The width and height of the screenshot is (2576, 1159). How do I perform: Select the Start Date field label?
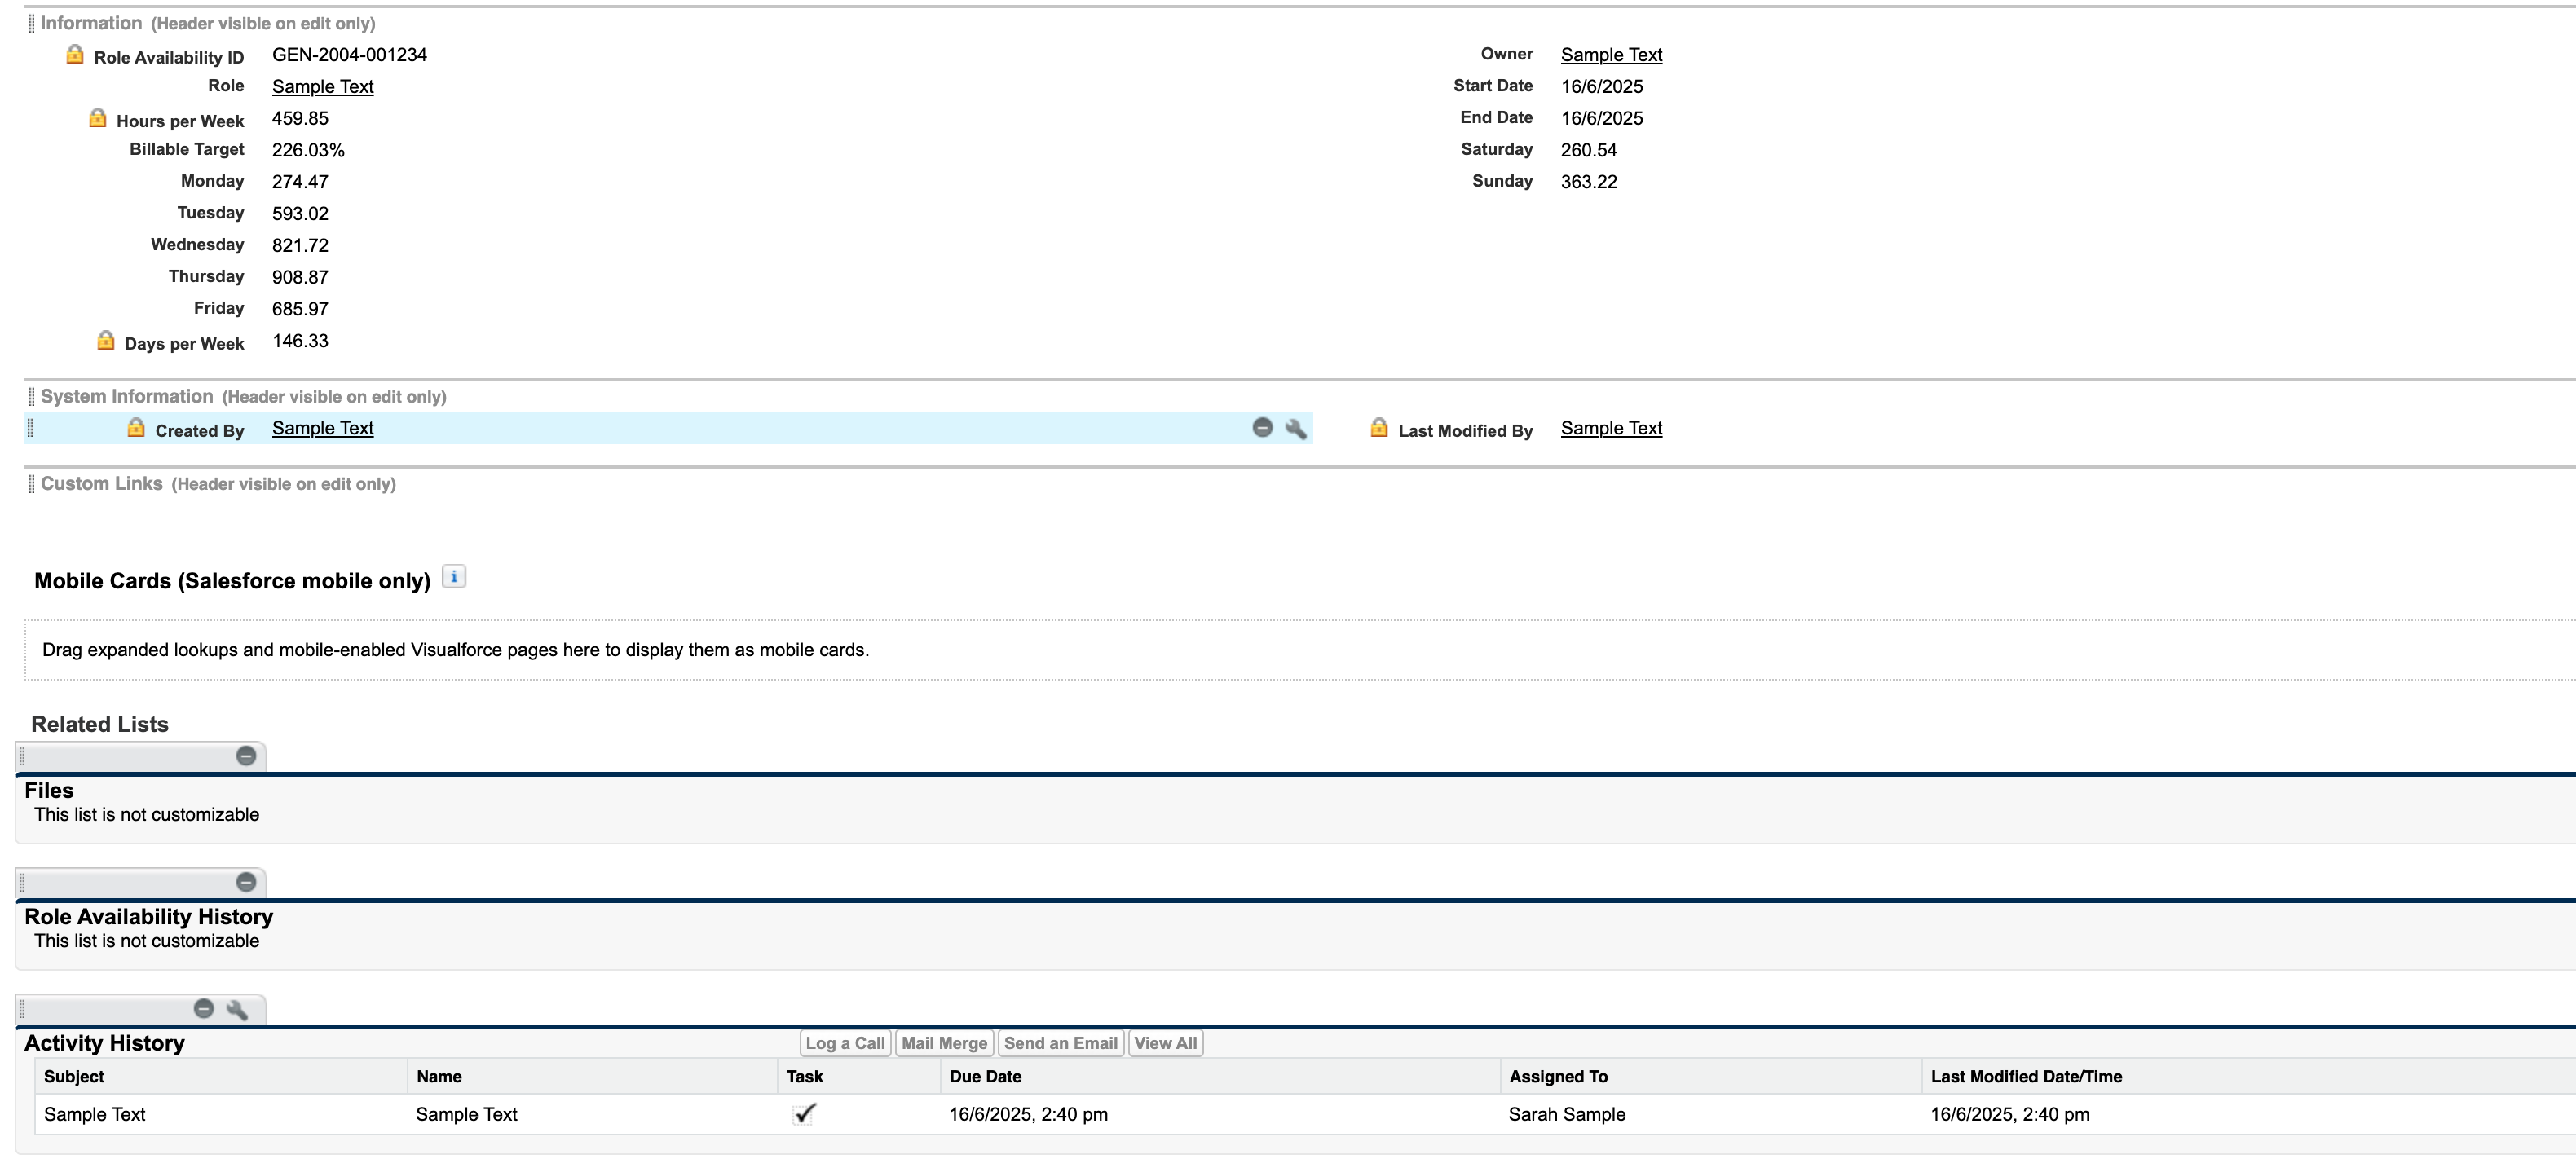click(1493, 86)
